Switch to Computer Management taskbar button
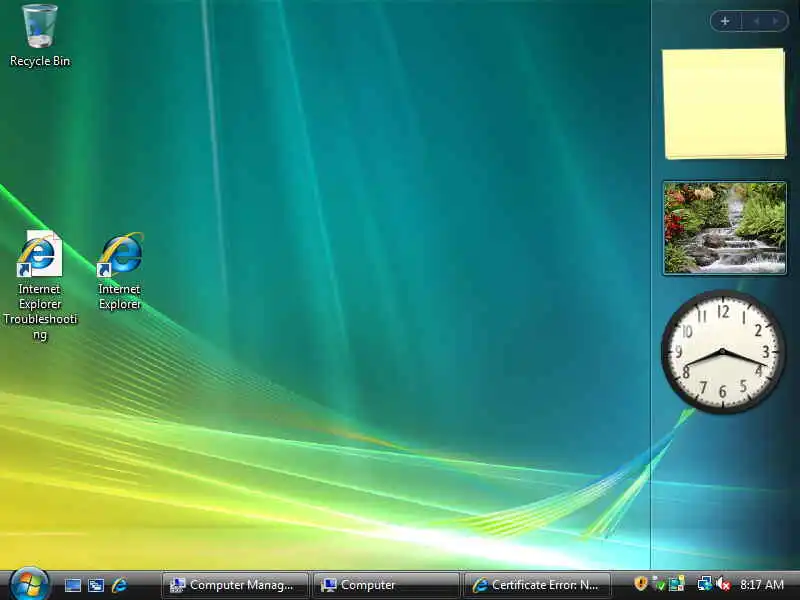800x600 pixels. pos(235,585)
